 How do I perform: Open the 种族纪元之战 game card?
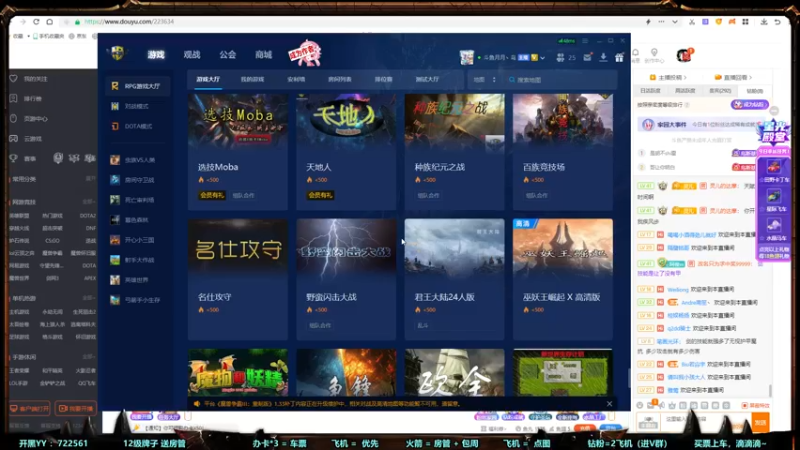454,152
